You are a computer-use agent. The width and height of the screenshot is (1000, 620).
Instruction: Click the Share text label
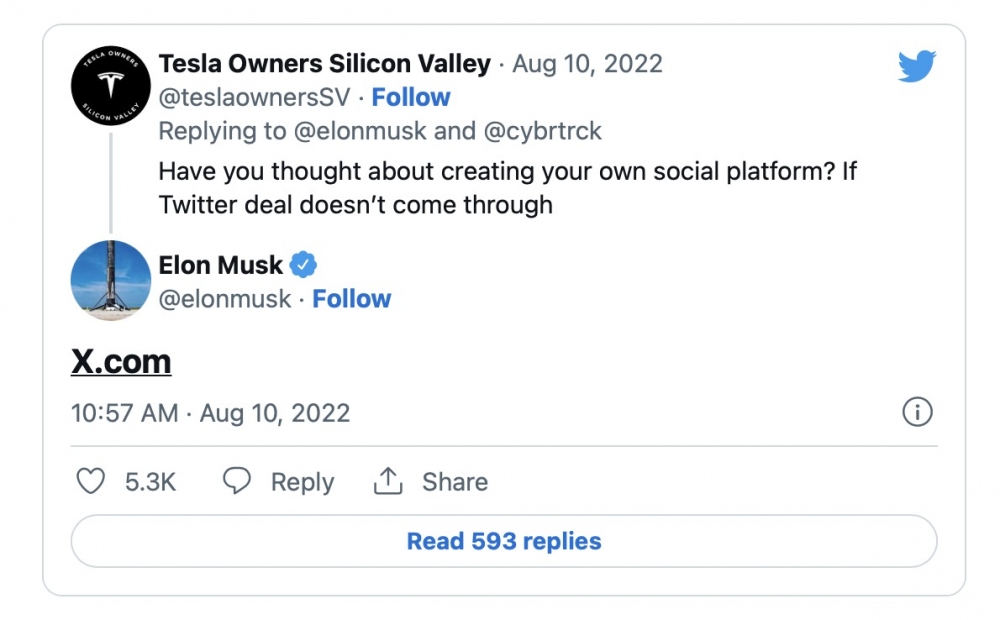(455, 482)
